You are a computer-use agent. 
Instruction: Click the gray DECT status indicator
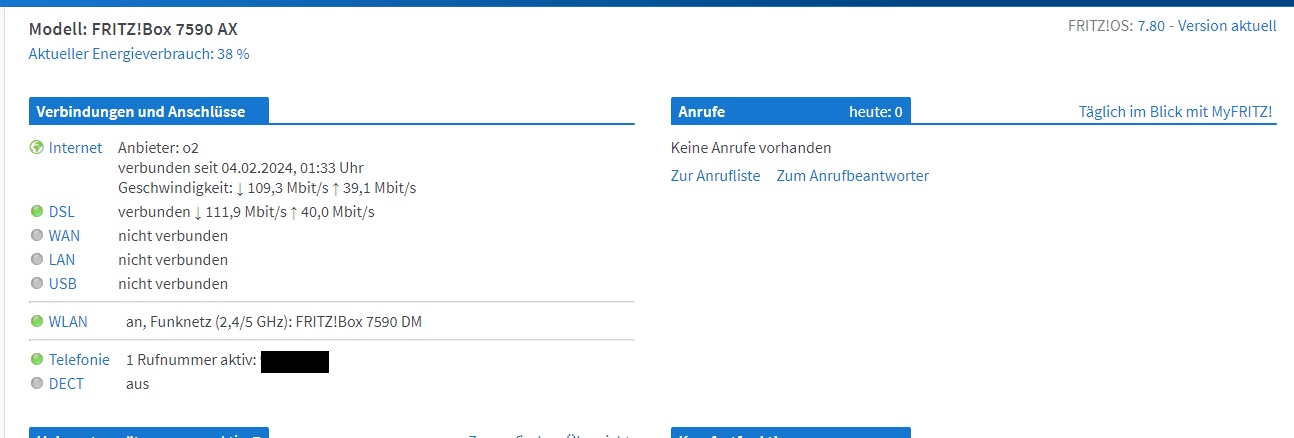pyautogui.click(x=37, y=383)
